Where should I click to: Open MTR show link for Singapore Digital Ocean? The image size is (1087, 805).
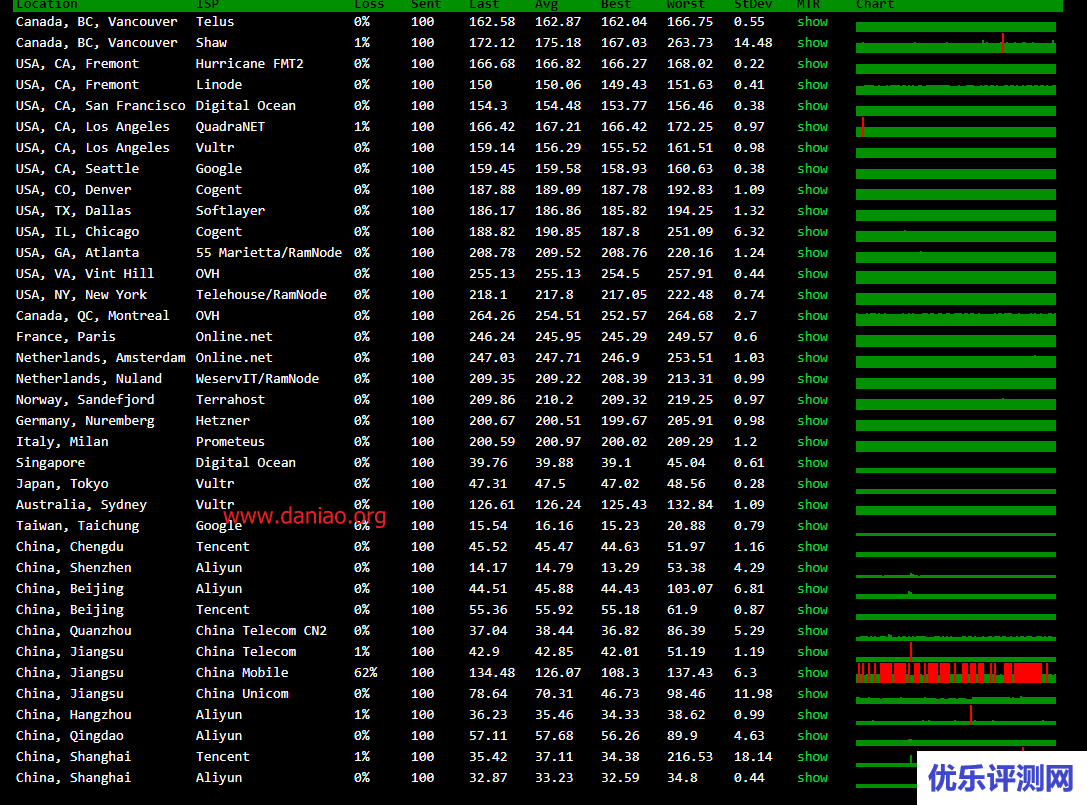812,462
